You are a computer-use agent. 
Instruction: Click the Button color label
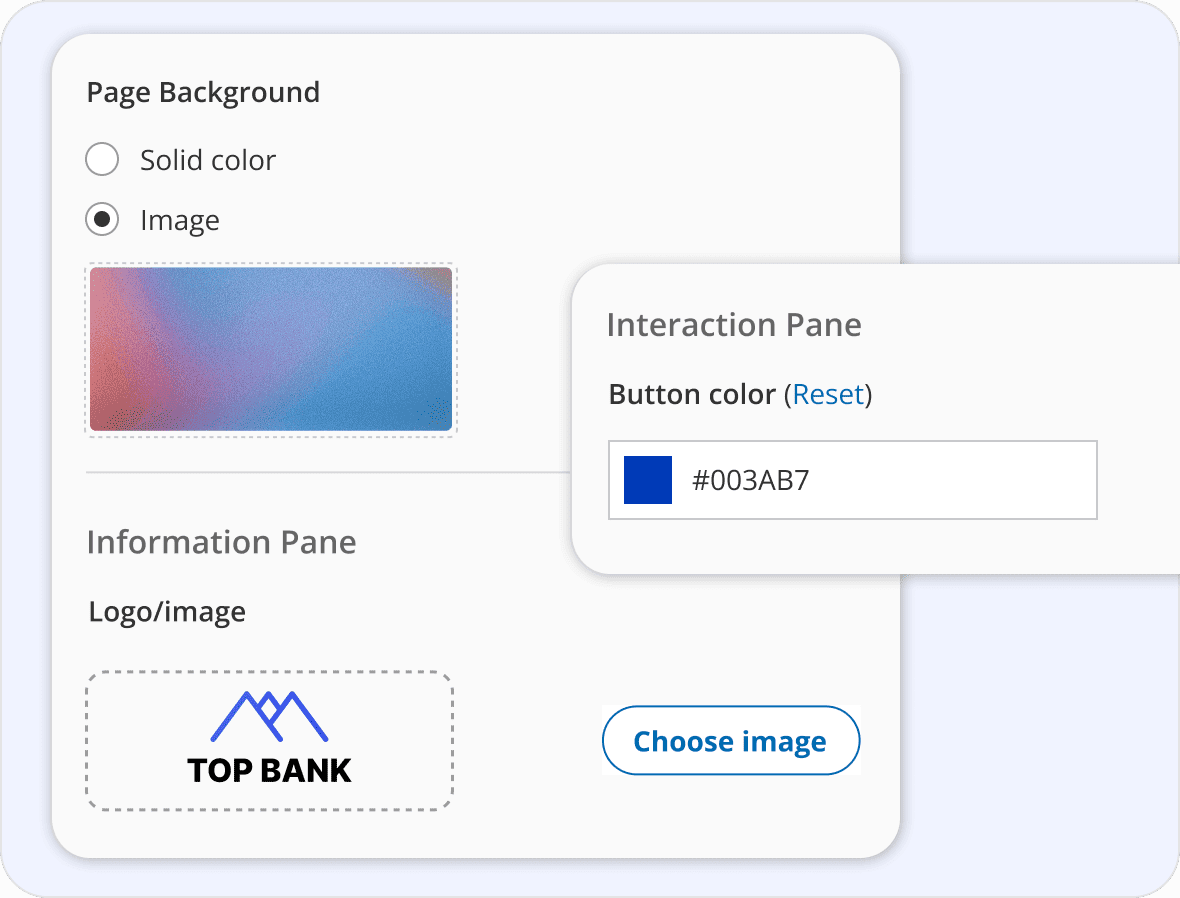[x=692, y=394]
